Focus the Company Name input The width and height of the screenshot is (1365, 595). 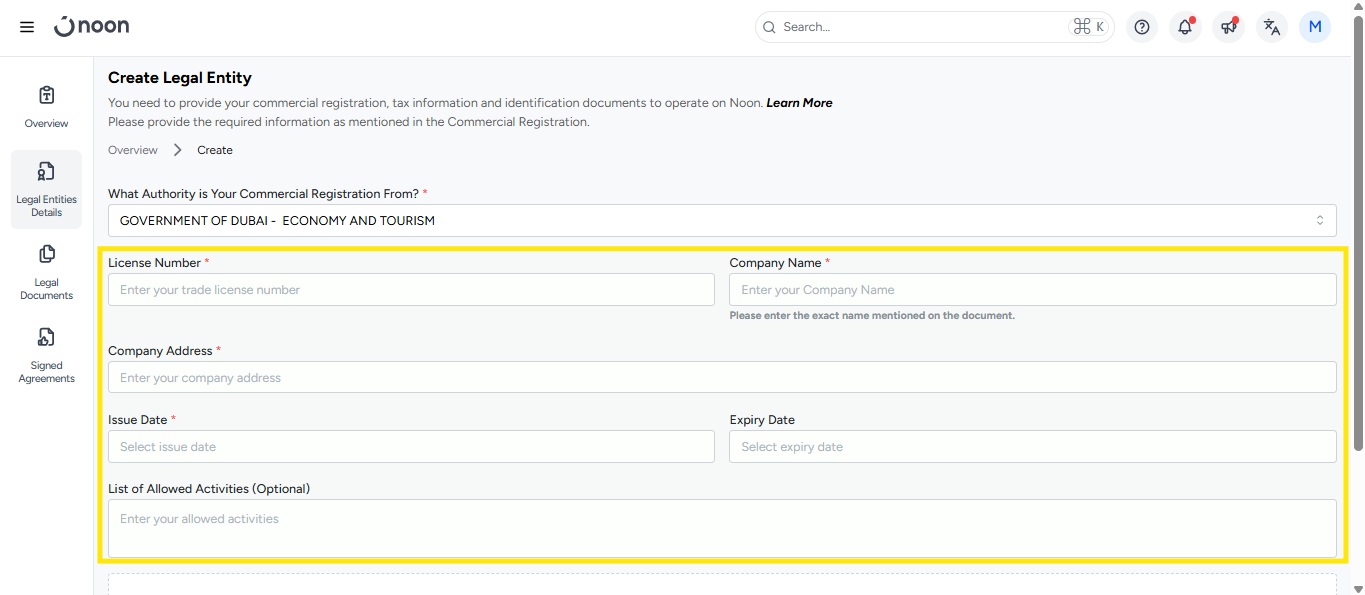pos(1032,290)
